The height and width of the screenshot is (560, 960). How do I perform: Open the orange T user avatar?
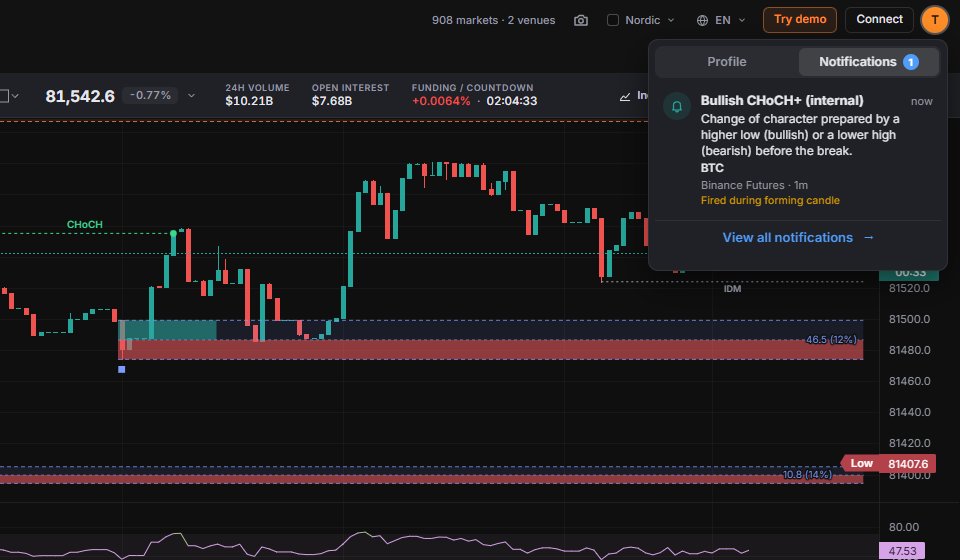pos(934,20)
